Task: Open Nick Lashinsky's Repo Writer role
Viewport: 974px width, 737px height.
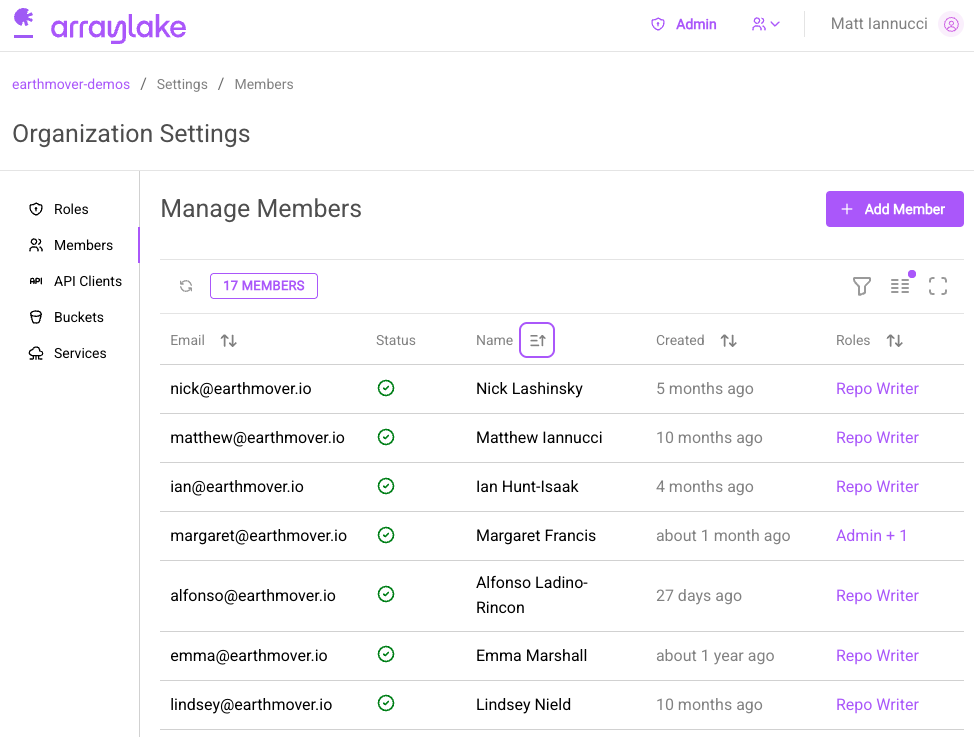Action: click(x=877, y=388)
